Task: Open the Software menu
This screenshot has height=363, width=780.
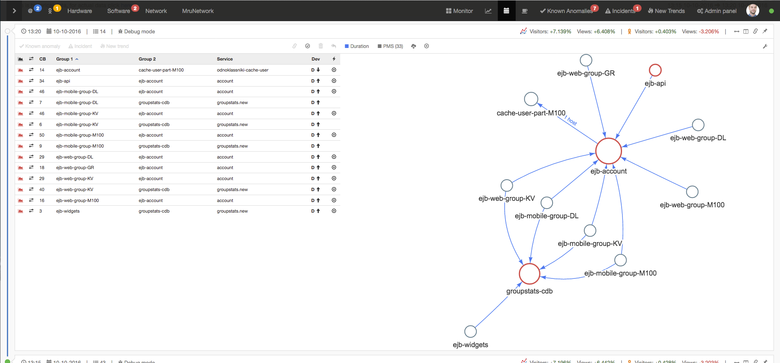Action: point(118,10)
